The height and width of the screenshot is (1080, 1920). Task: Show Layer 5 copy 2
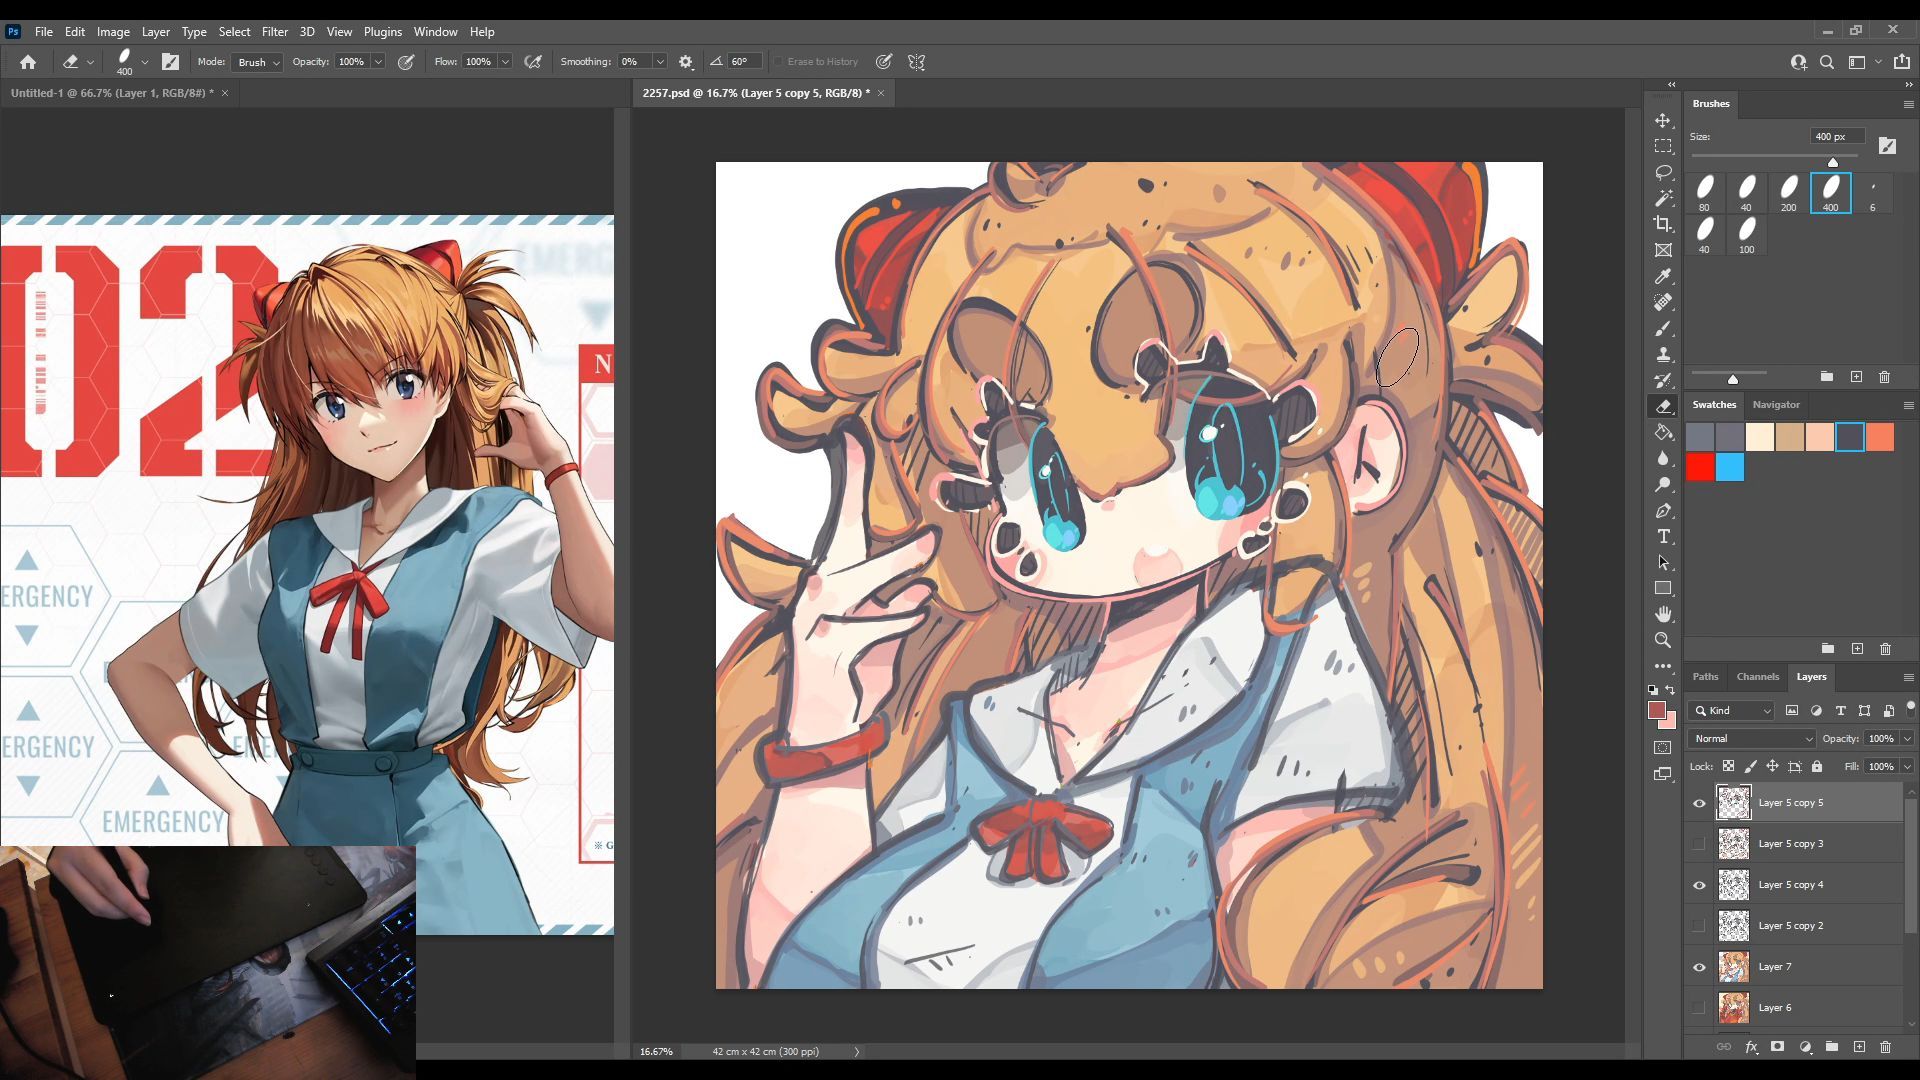coord(1699,926)
